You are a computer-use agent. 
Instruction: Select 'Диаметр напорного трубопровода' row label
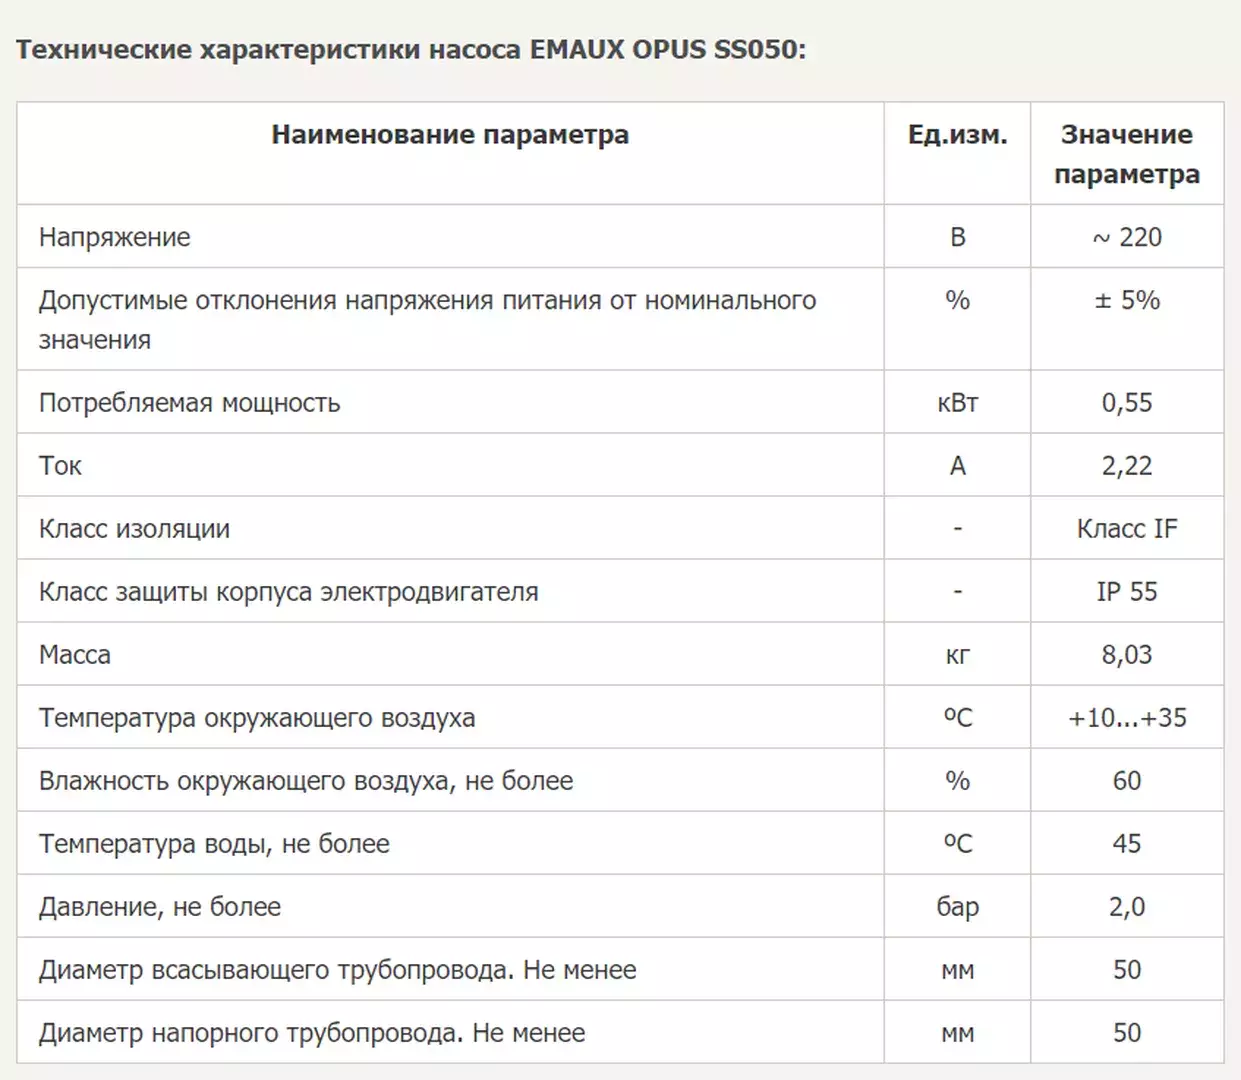point(312,1033)
